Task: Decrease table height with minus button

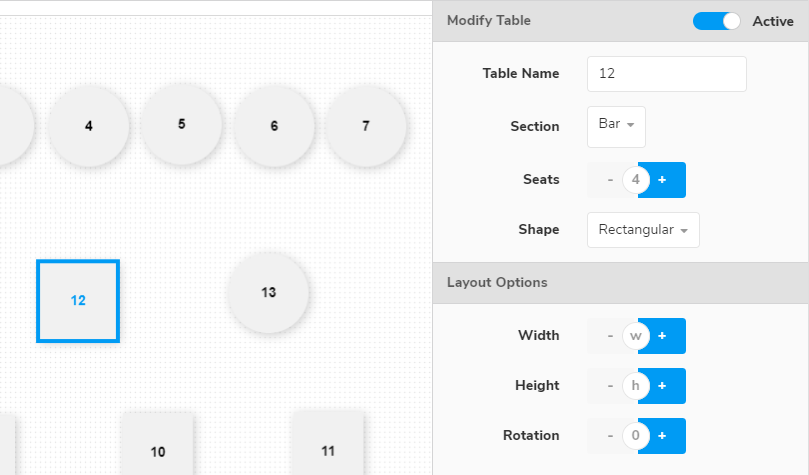Action: coord(609,386)
